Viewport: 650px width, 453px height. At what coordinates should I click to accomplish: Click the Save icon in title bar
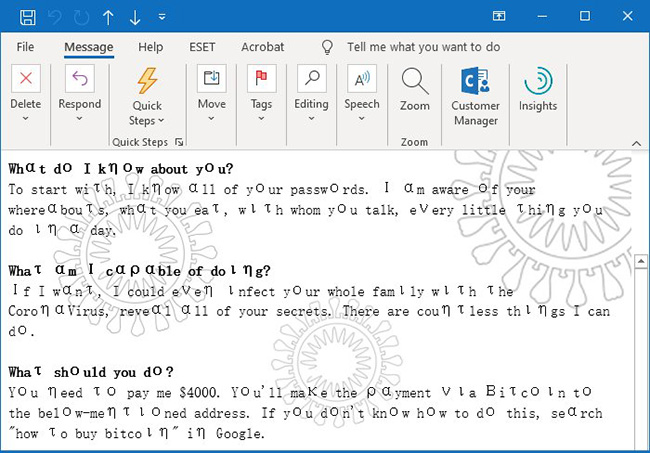[x=28, y=16]
